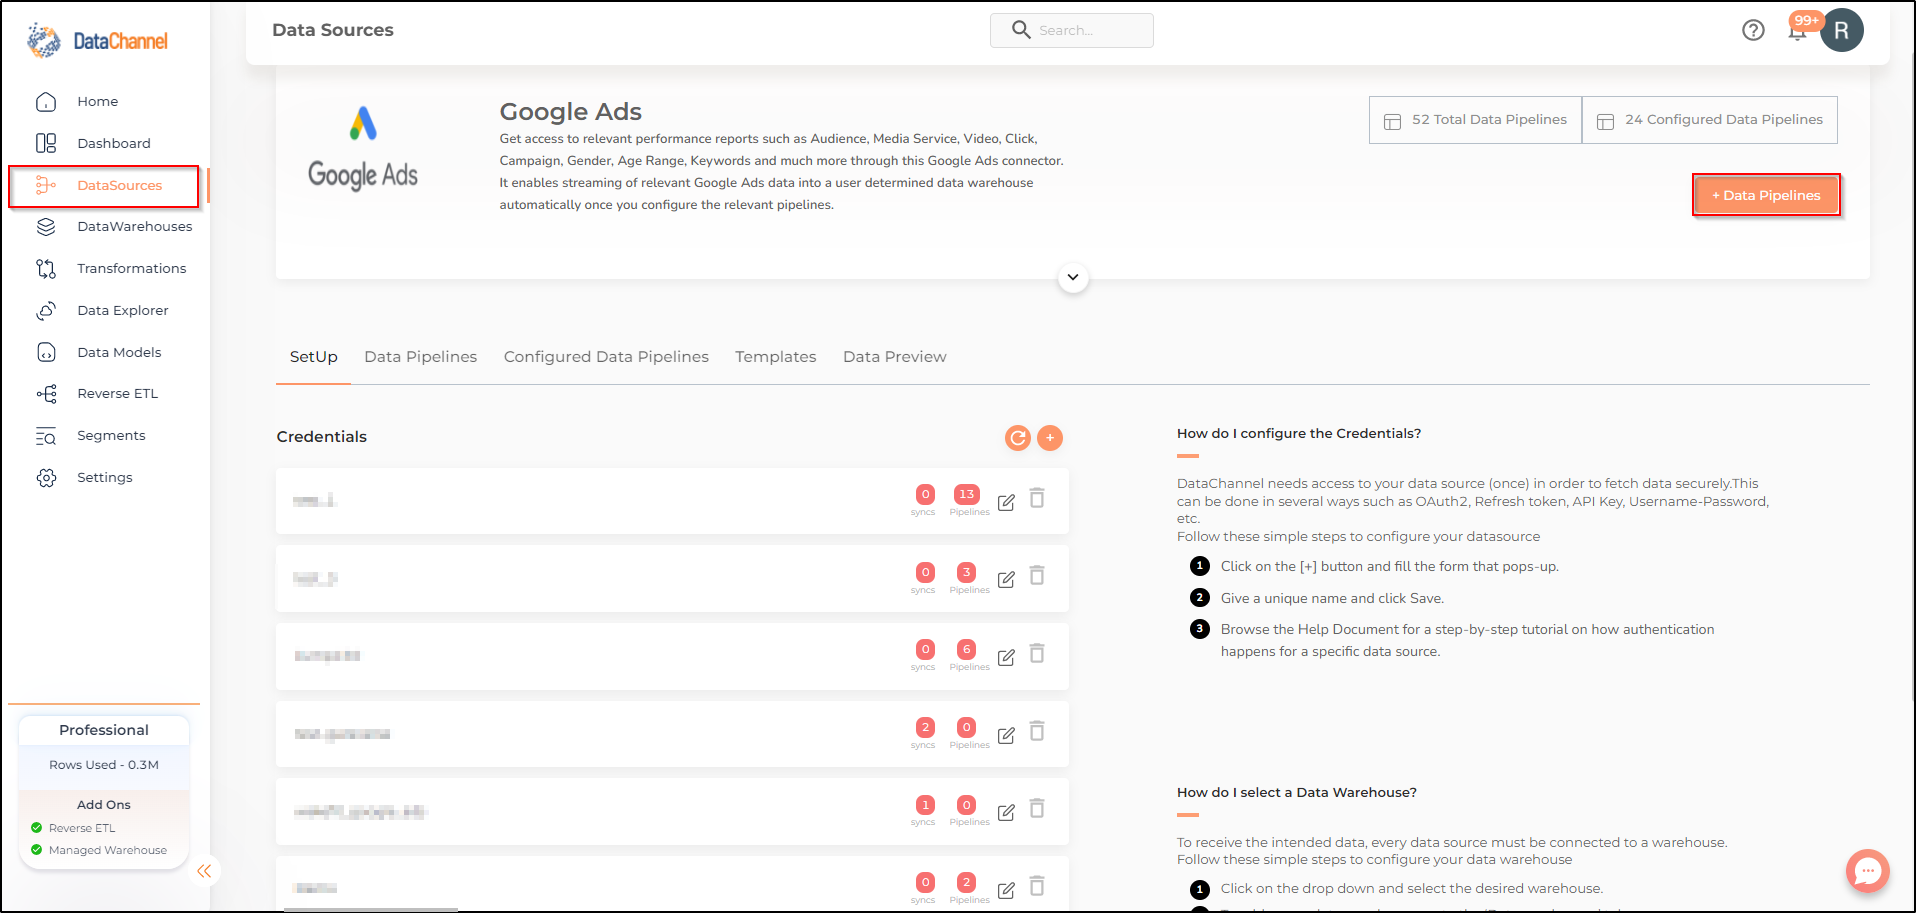The image size is (1916, 913).
Task: Open notifications bell with 99+ badge
Action: [1798, 29]
